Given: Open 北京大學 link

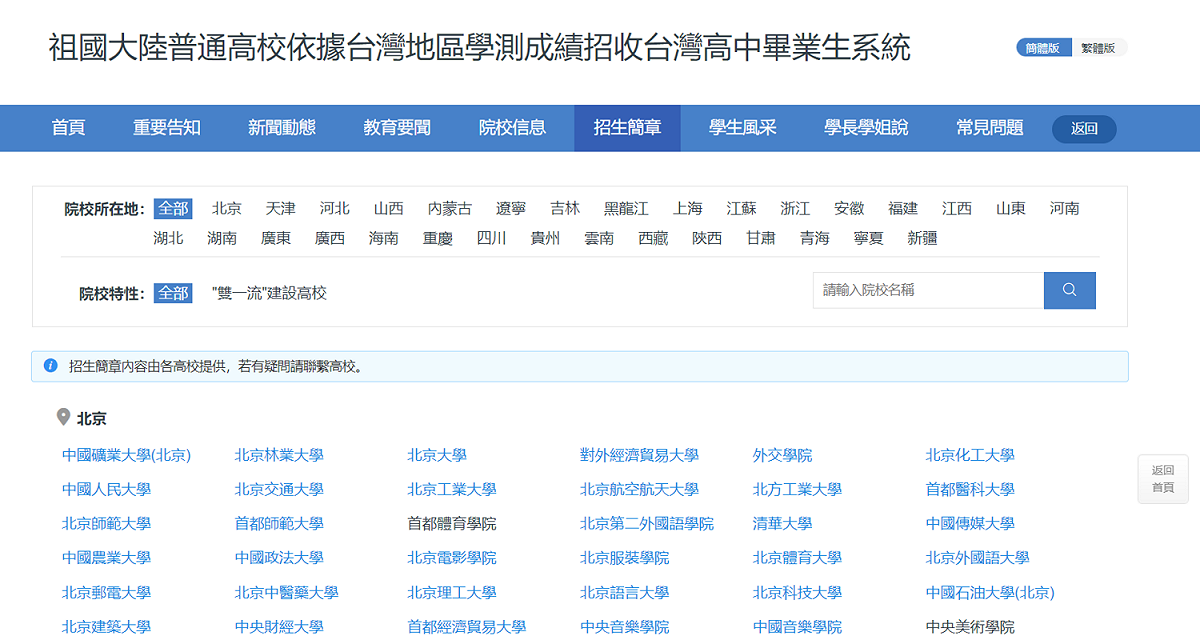Looking at the screenshot, I should point(437,455).
